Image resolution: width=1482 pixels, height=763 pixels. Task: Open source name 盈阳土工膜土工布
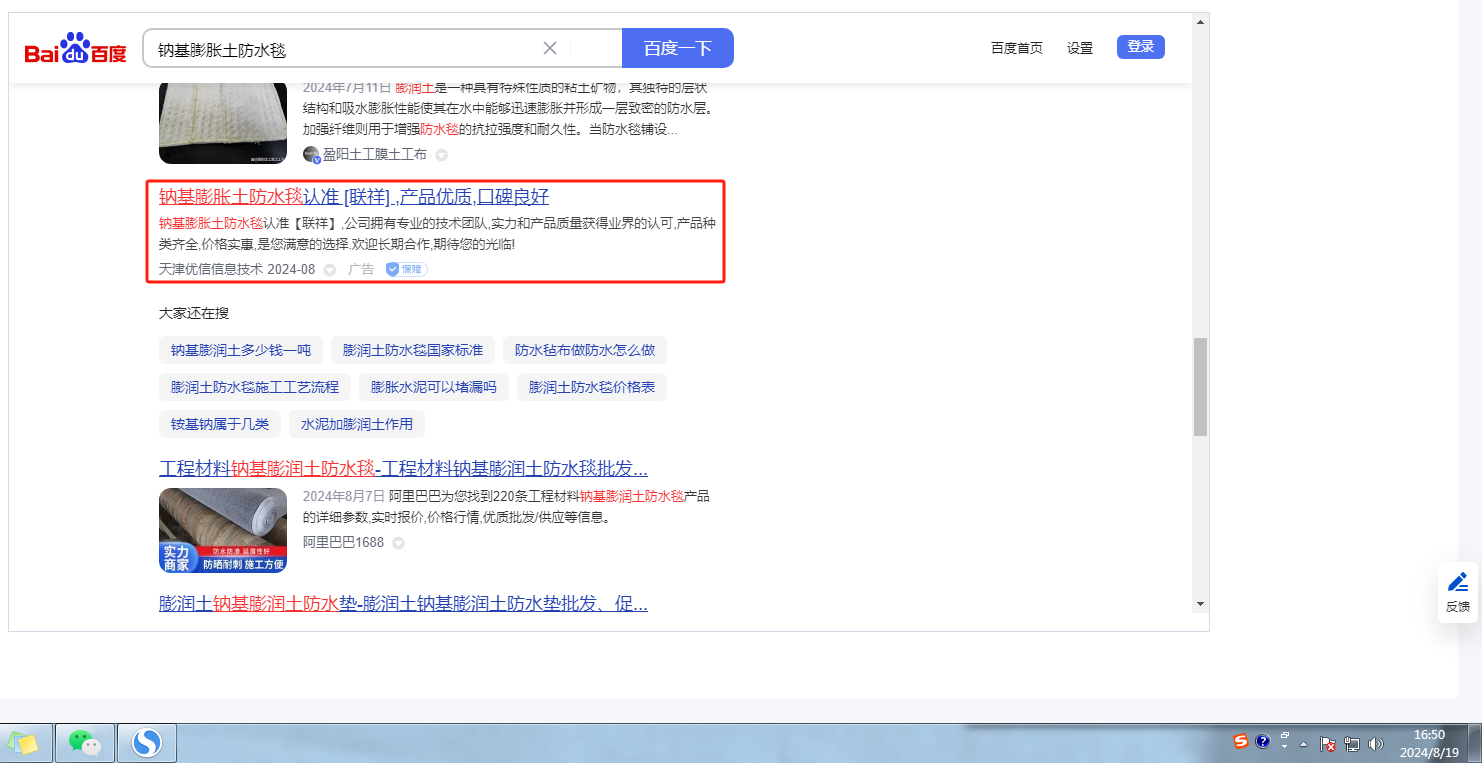tap(375, 154)
